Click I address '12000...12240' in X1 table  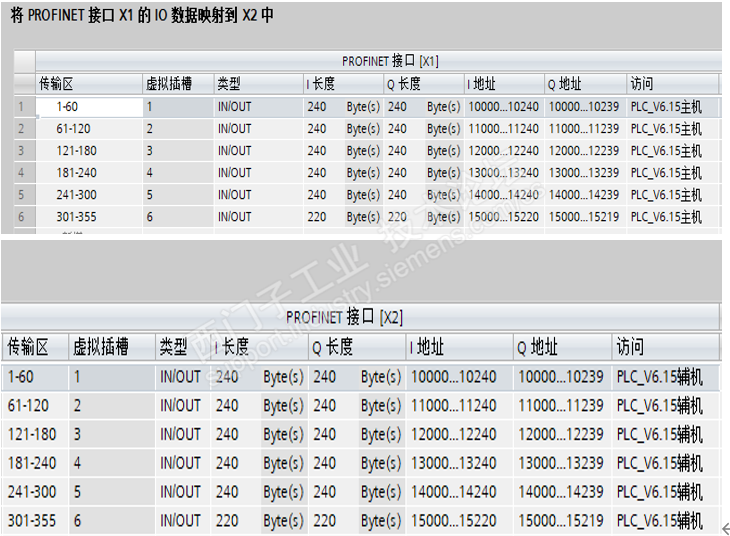point(503,151)
